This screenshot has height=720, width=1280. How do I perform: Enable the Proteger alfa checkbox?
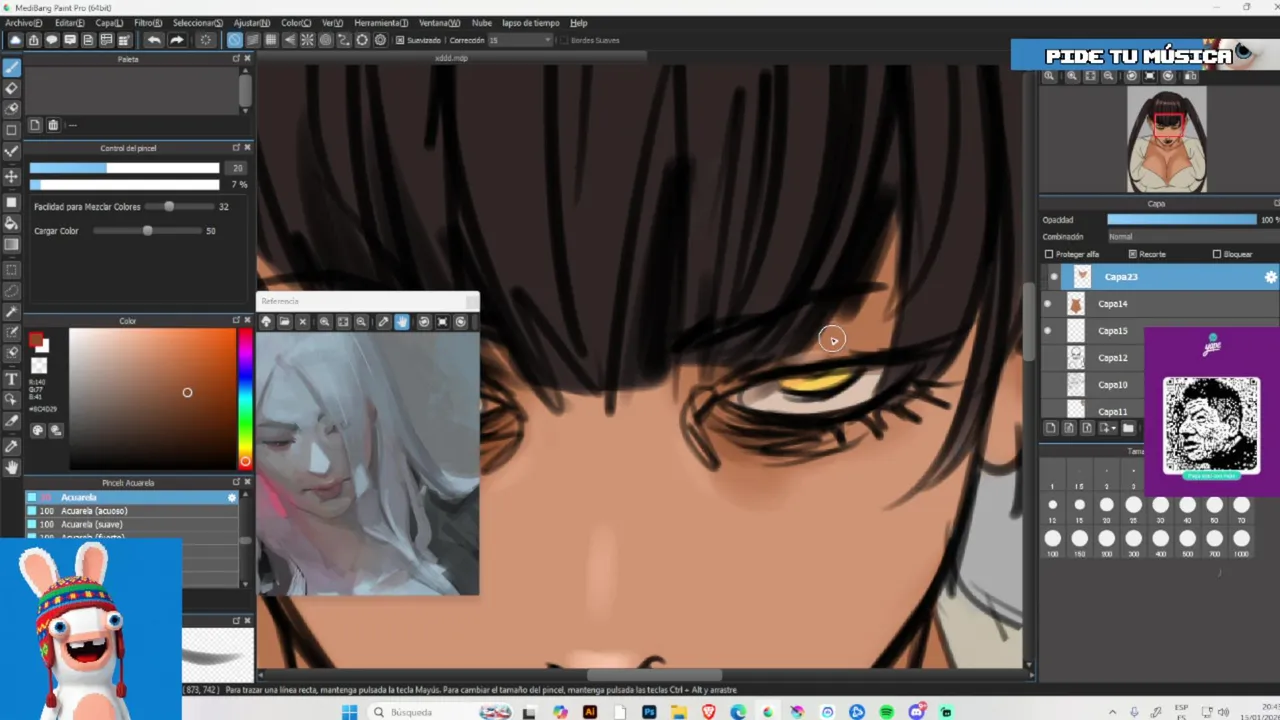(x=1048, y=254)
